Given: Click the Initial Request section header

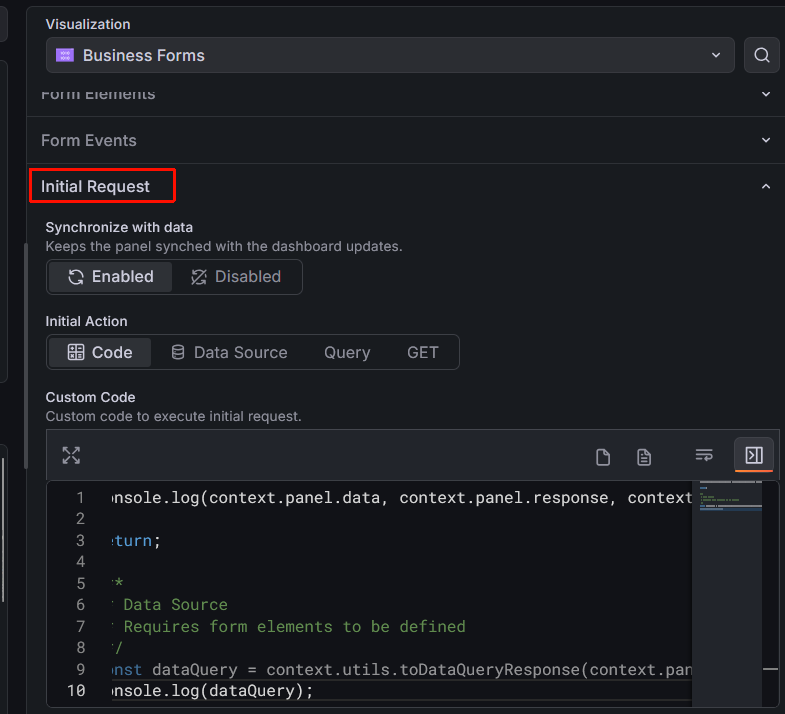Looking at the screenshot, I should pos(96,187).
